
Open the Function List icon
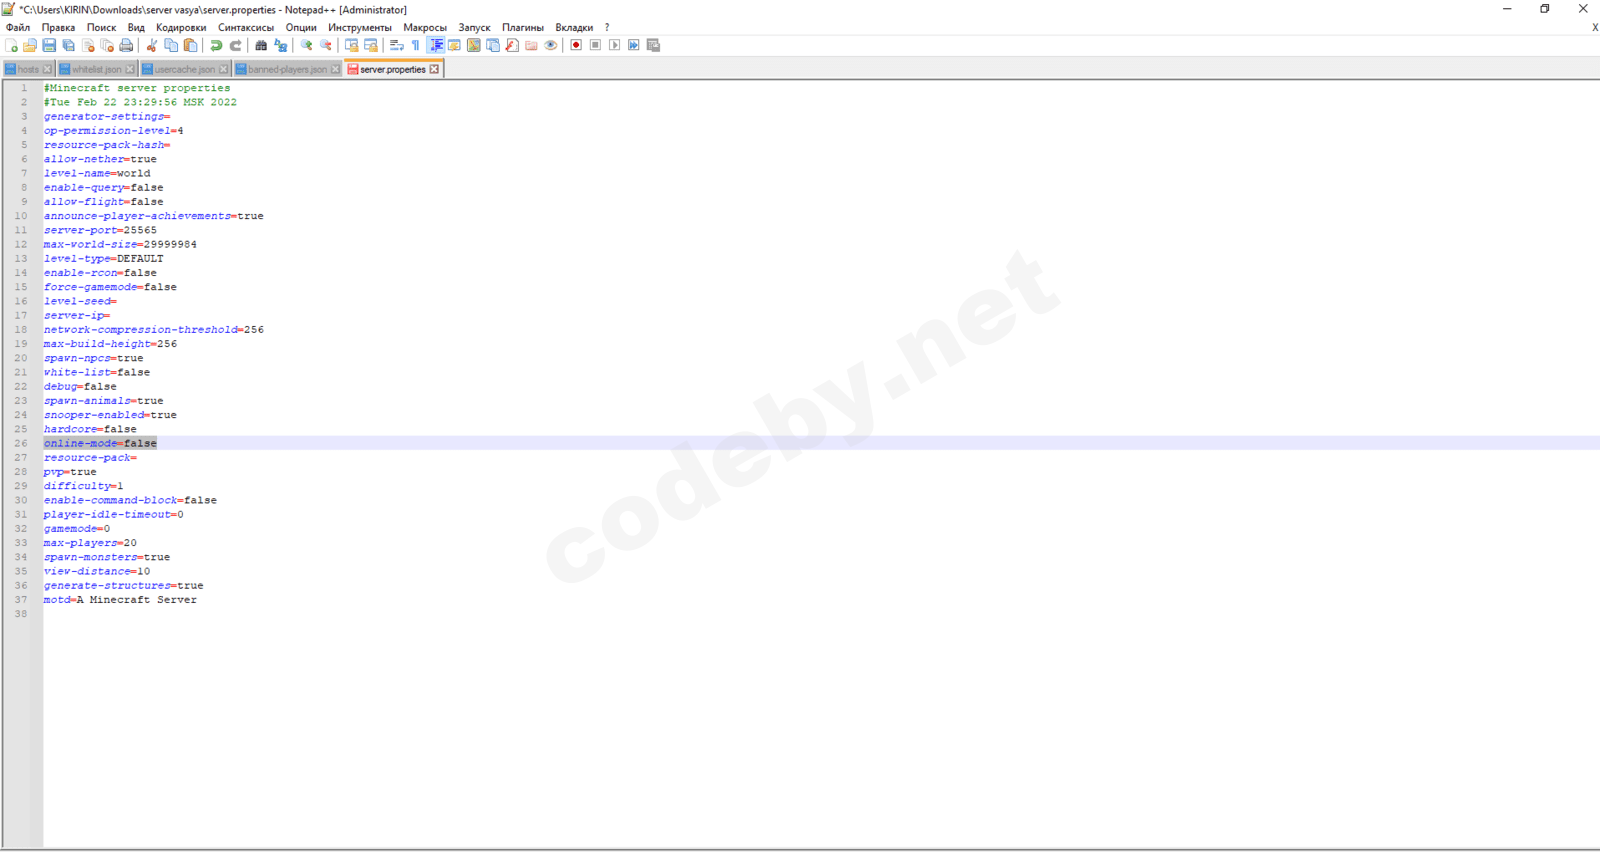(512, 45)
